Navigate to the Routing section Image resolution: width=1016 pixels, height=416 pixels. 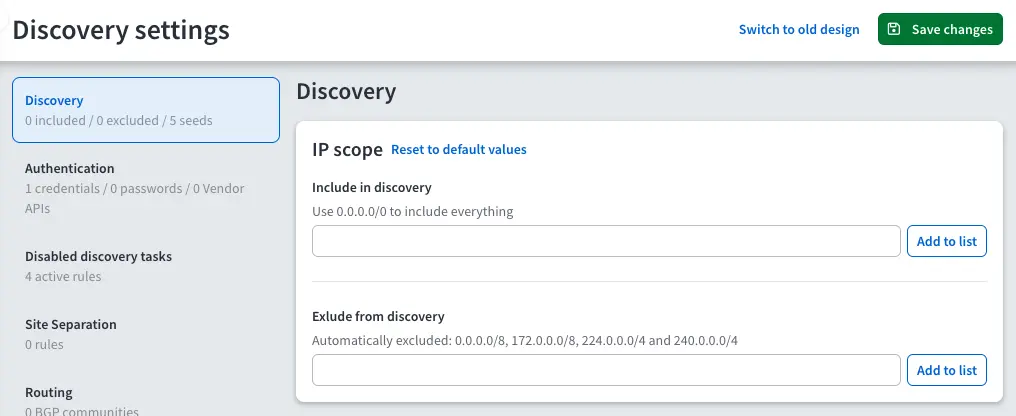coord(146,400)
